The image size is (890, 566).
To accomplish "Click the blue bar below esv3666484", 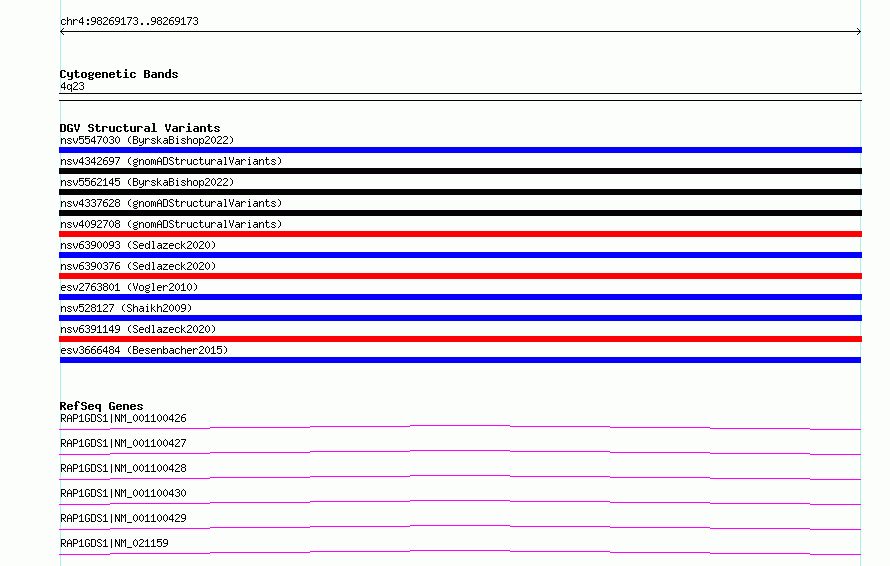I will (460, 360).
